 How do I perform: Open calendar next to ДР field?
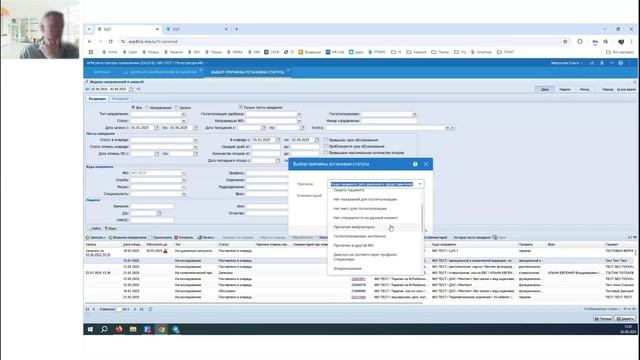click(x=159, y=213)
